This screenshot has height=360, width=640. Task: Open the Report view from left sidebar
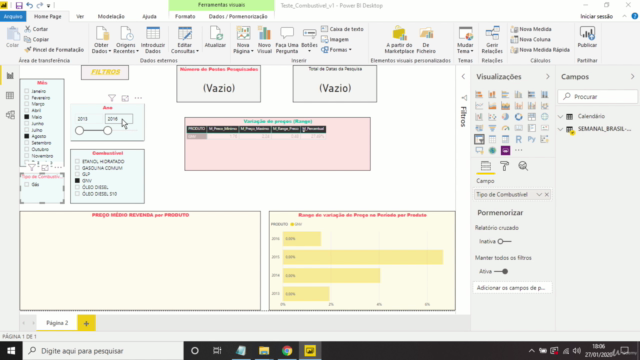coord(10,76)
